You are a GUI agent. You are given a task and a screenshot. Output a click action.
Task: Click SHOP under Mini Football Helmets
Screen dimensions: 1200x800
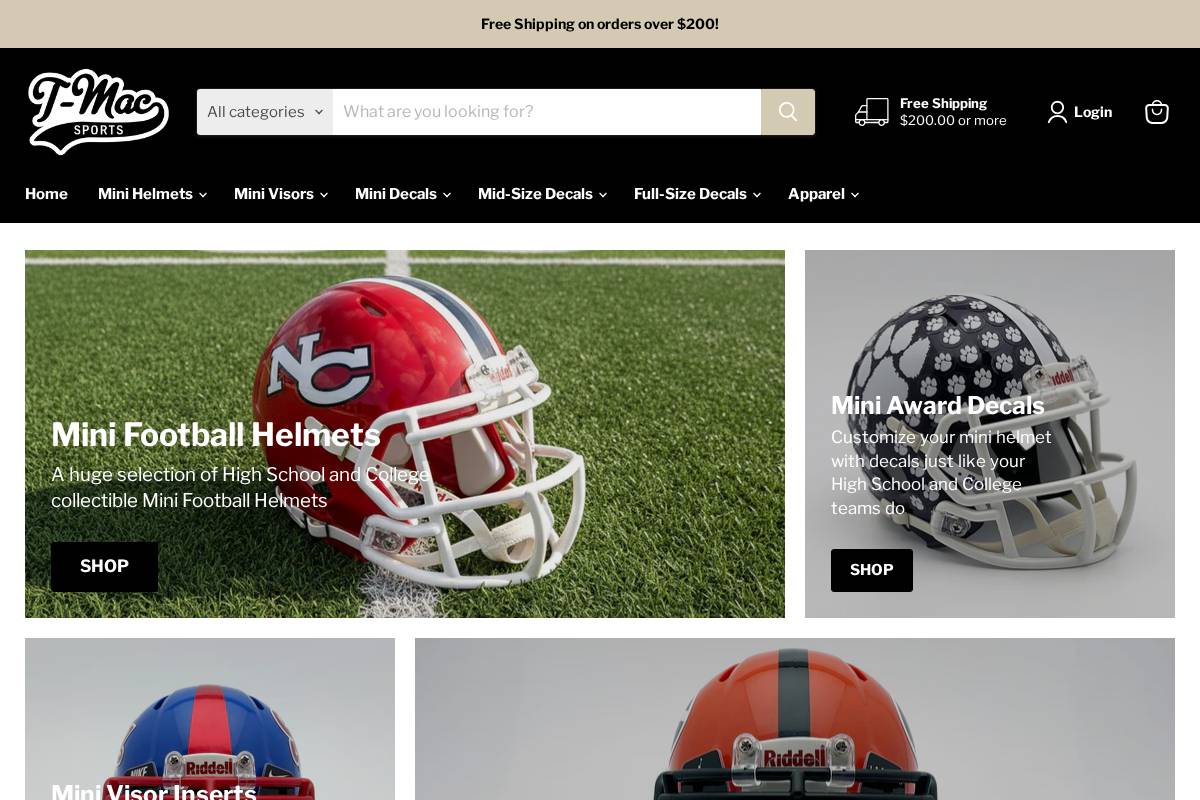[x=104, y=566]
